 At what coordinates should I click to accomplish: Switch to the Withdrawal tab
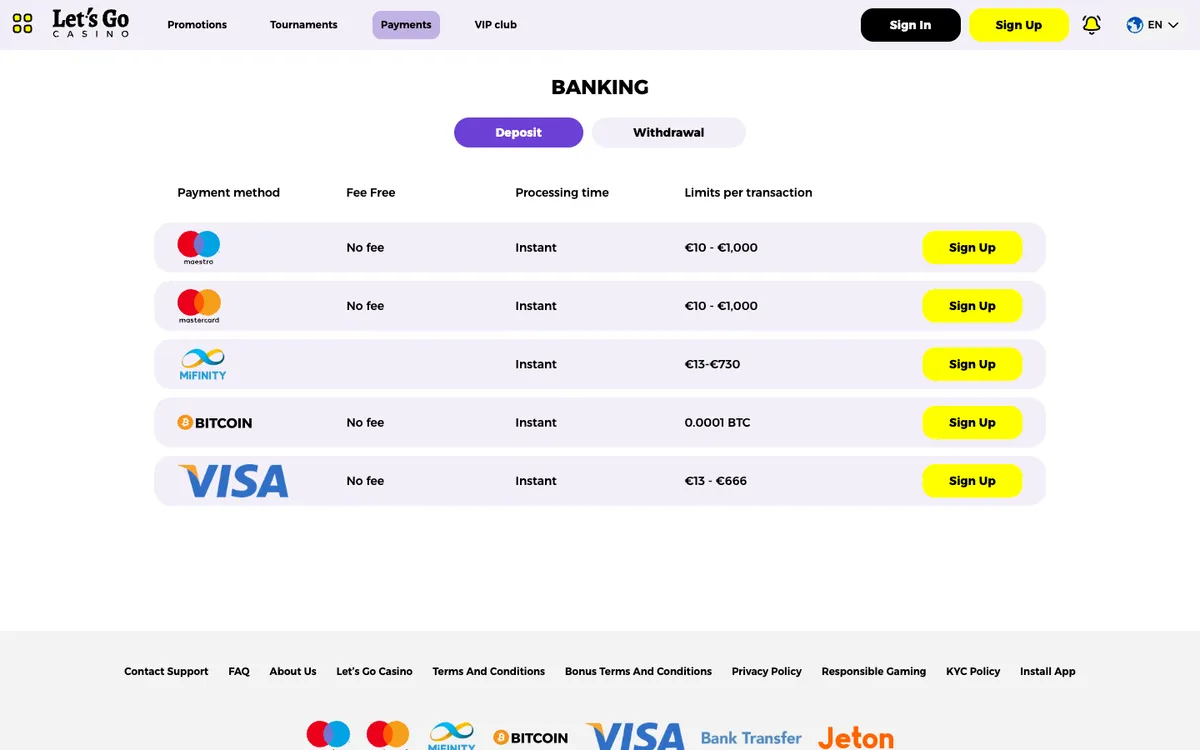pos(669,132)
